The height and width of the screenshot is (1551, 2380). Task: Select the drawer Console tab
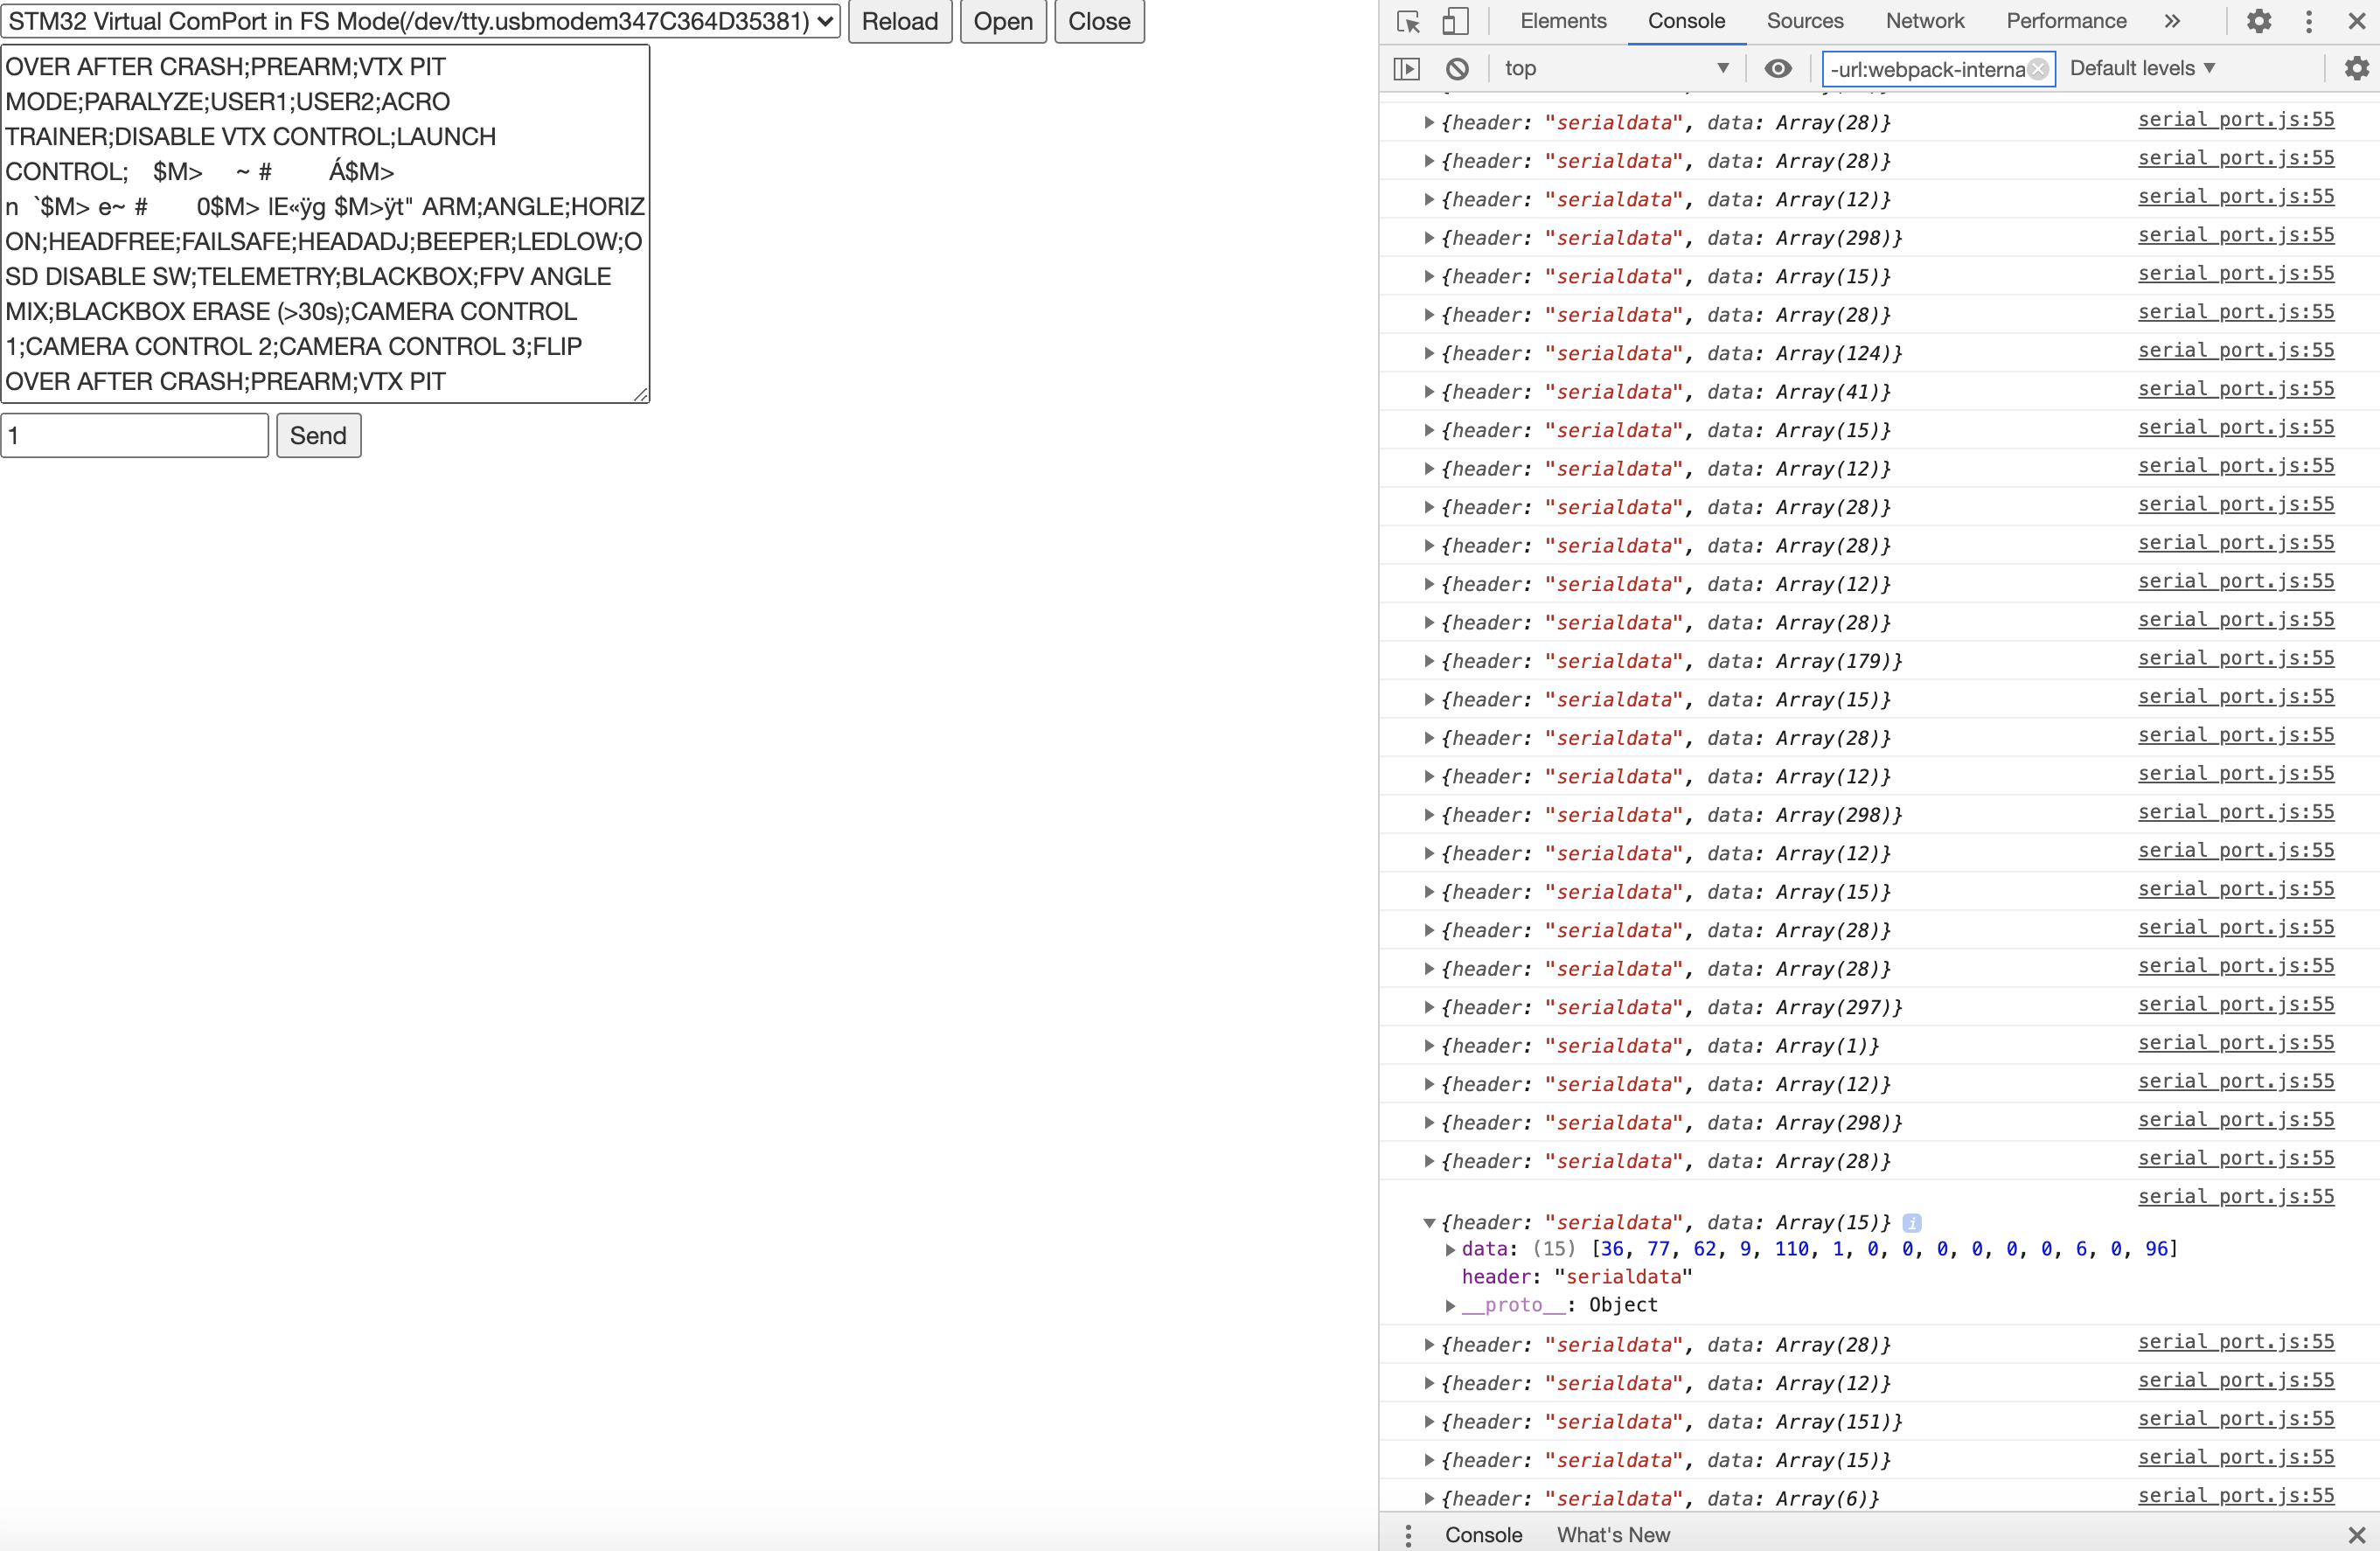coord(1483,1535)
